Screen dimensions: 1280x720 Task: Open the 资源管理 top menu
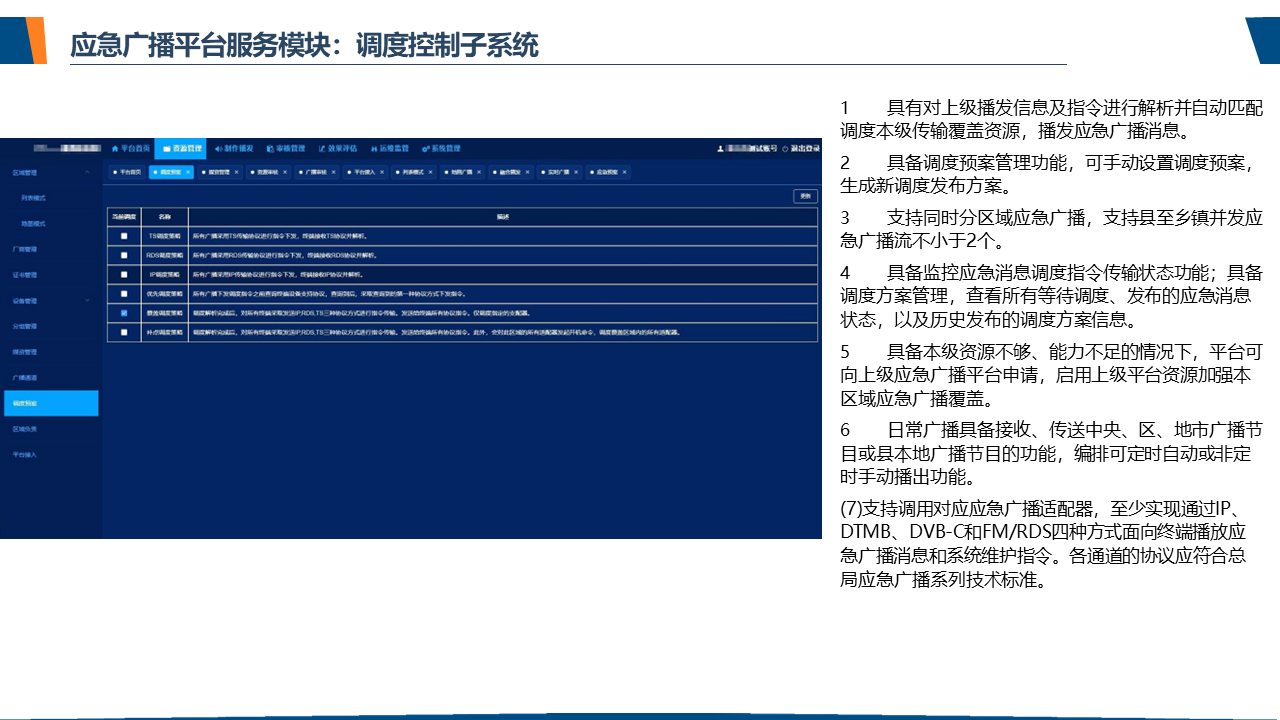(180, 148)
